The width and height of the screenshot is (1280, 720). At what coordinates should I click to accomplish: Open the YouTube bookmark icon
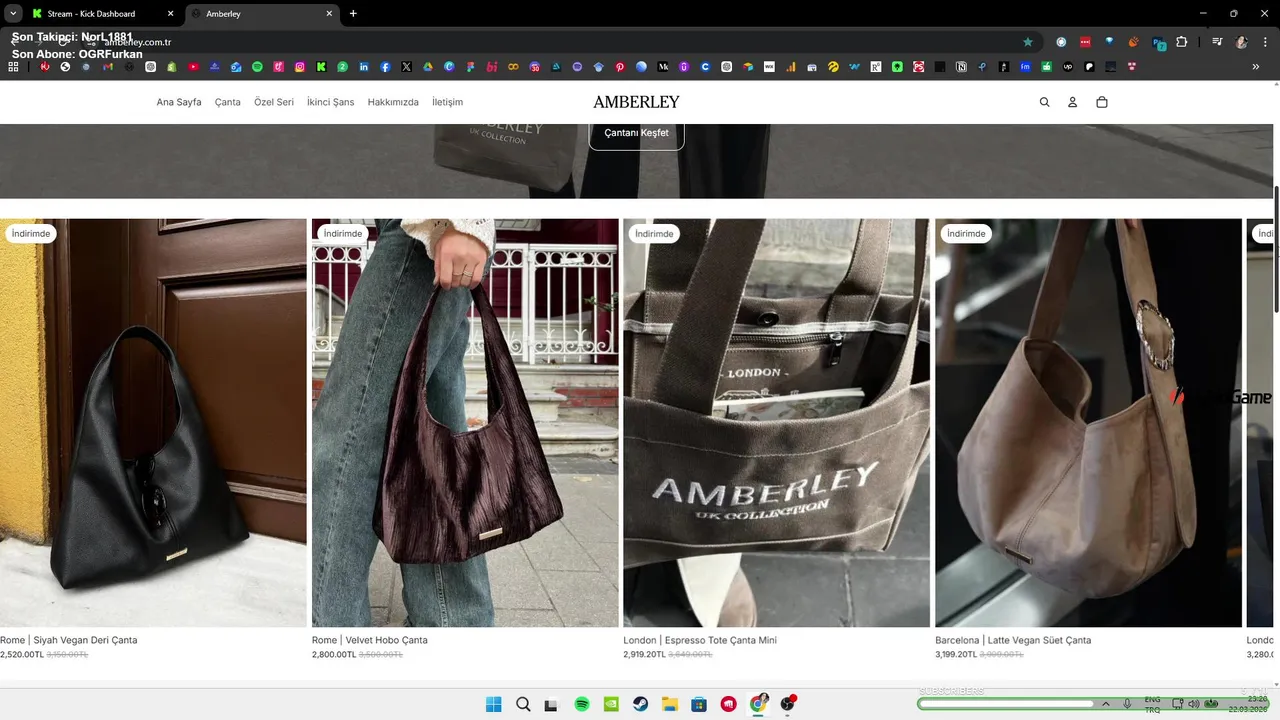tap(193, 67)
